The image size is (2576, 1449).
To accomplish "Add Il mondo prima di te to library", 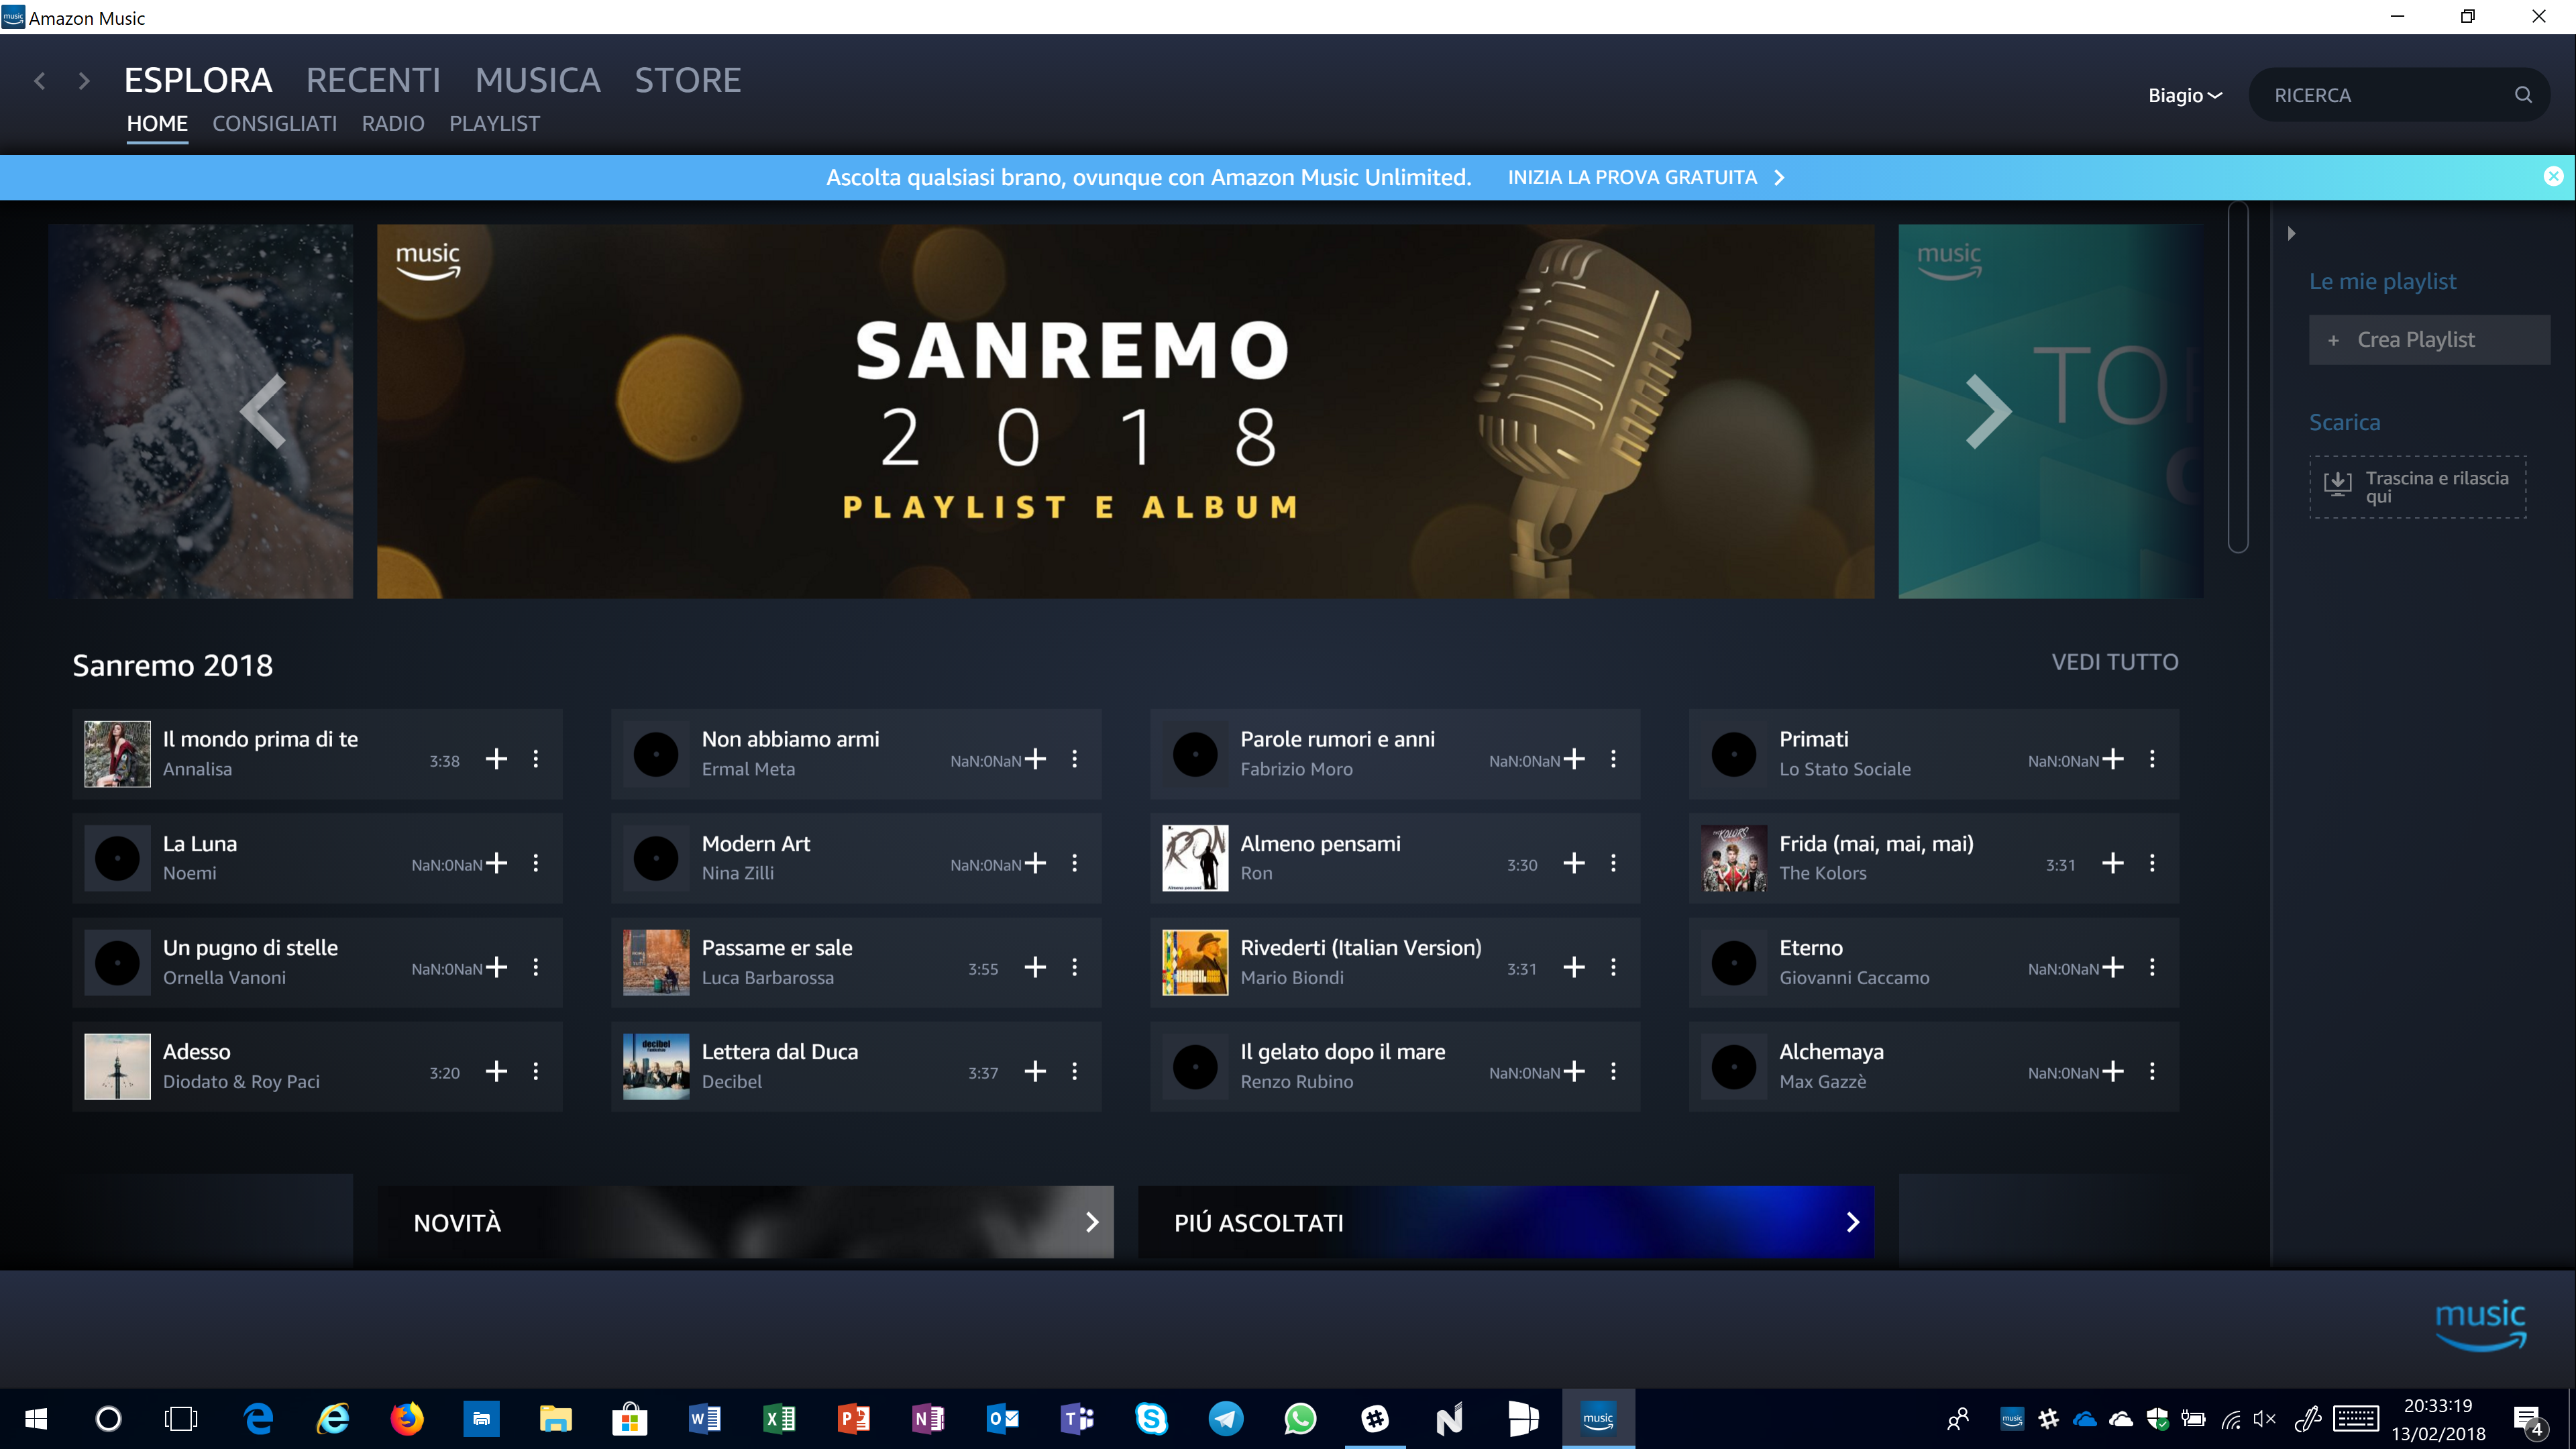I will coord(496,759).
